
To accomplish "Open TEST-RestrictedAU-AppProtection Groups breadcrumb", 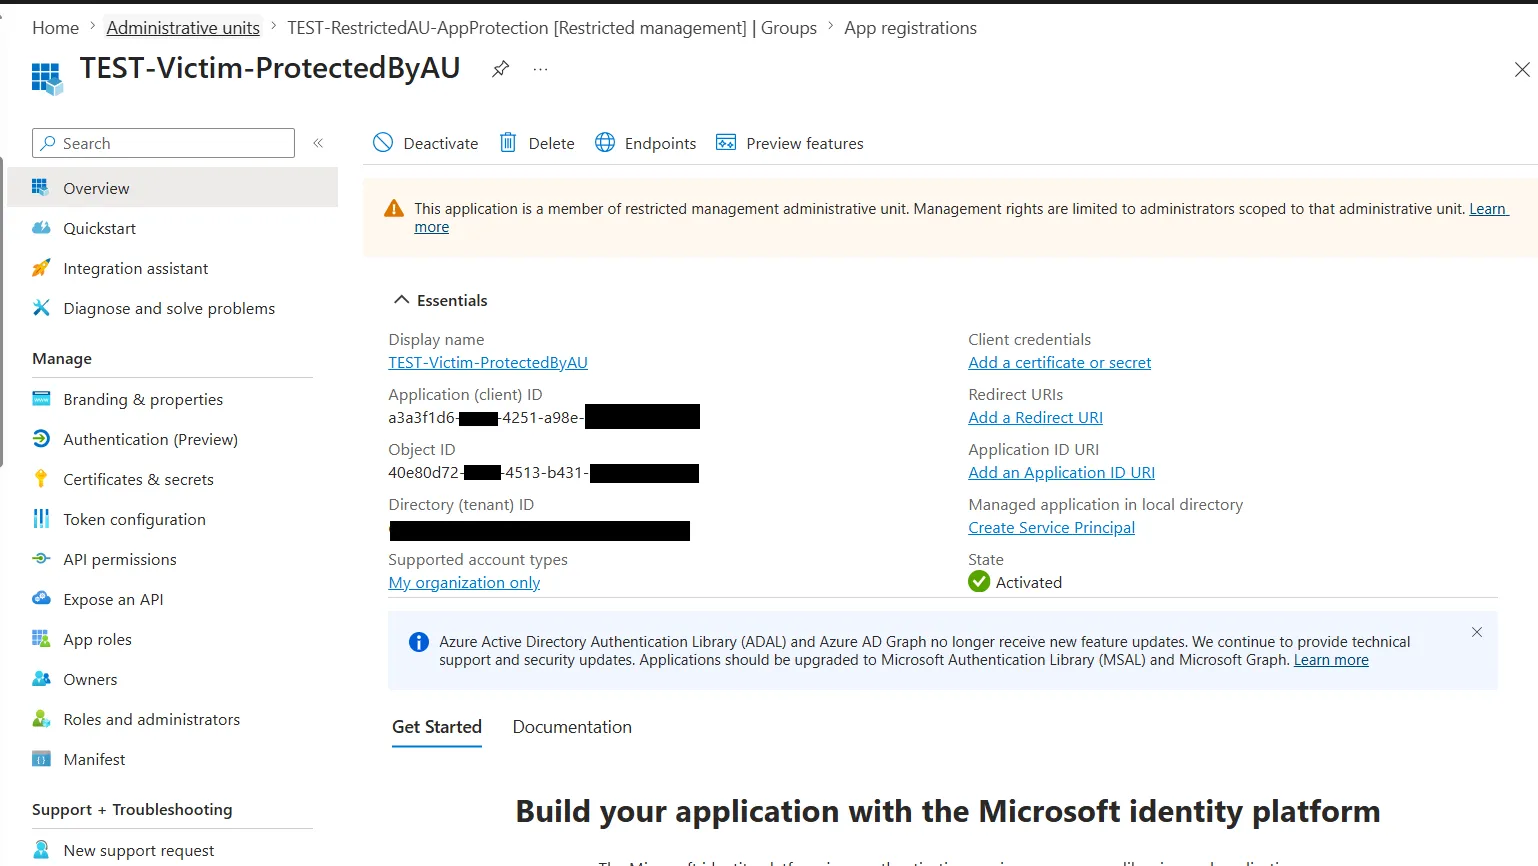I will (x=552, y=28).
